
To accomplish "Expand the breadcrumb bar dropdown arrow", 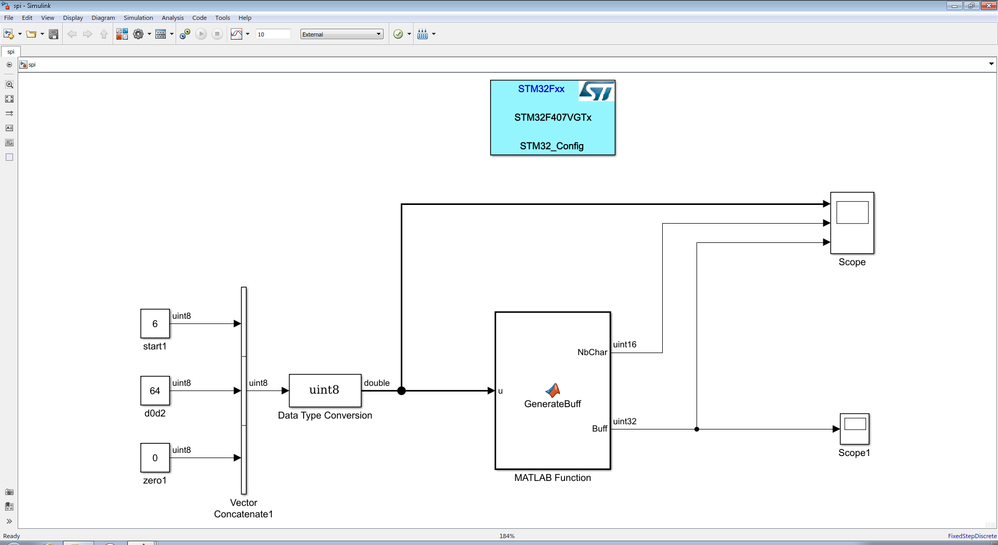I will point(991,64).
